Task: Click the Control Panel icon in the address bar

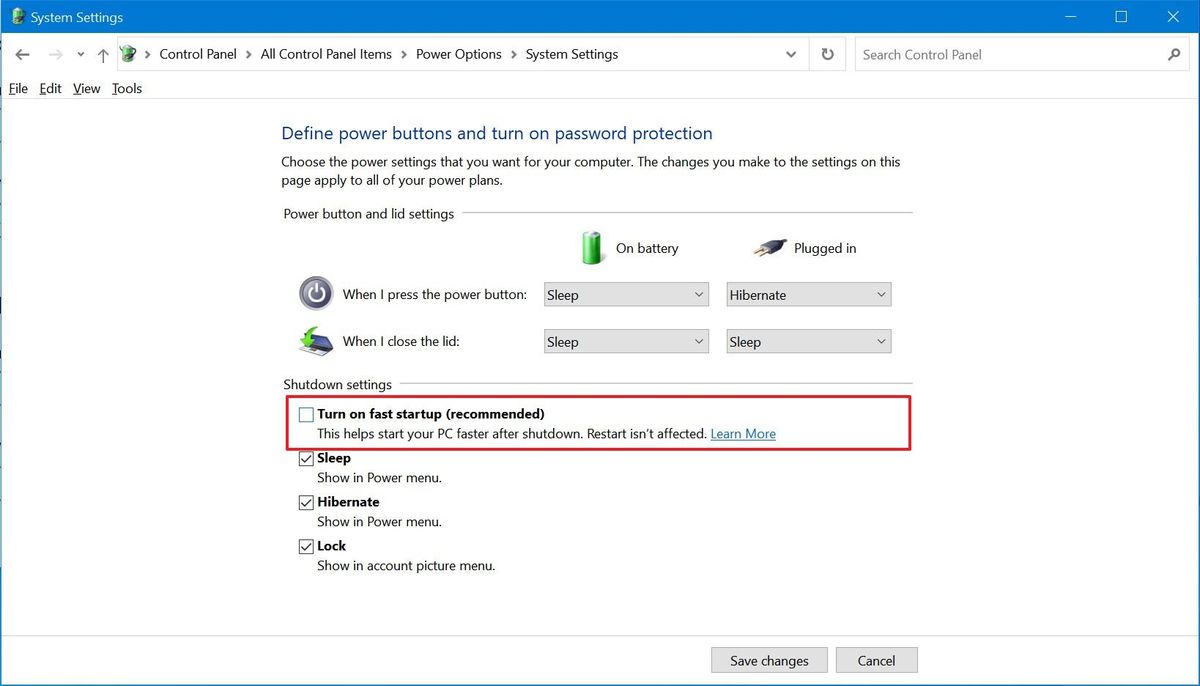Action: [127, 54]
